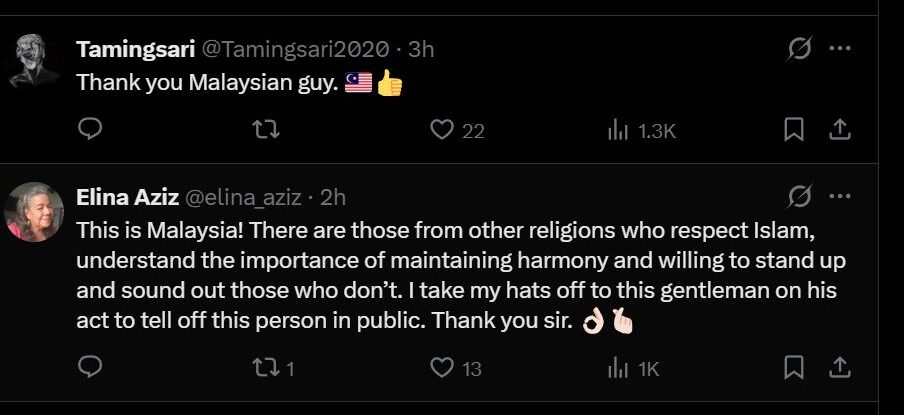904x415 pixels.
Task: Bookmark Tamingsari's tweet
Action: [794, 130]
